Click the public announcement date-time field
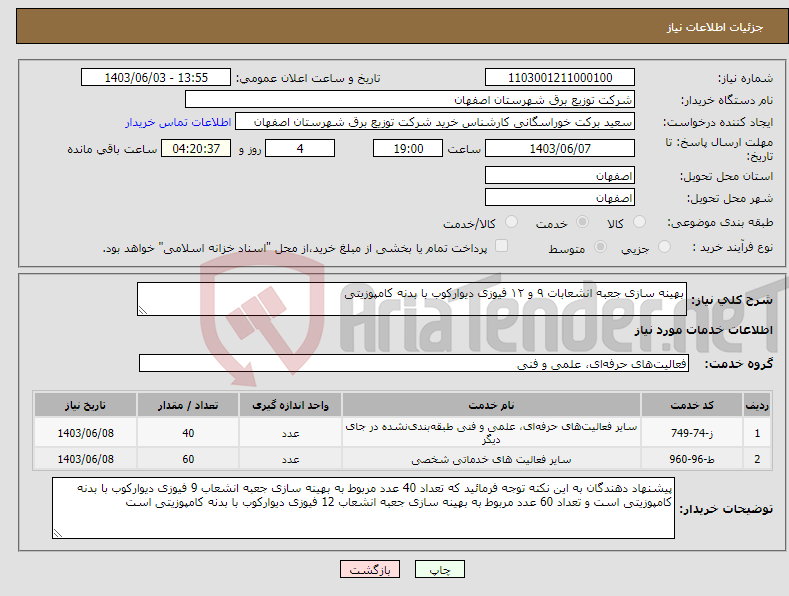 155,78
